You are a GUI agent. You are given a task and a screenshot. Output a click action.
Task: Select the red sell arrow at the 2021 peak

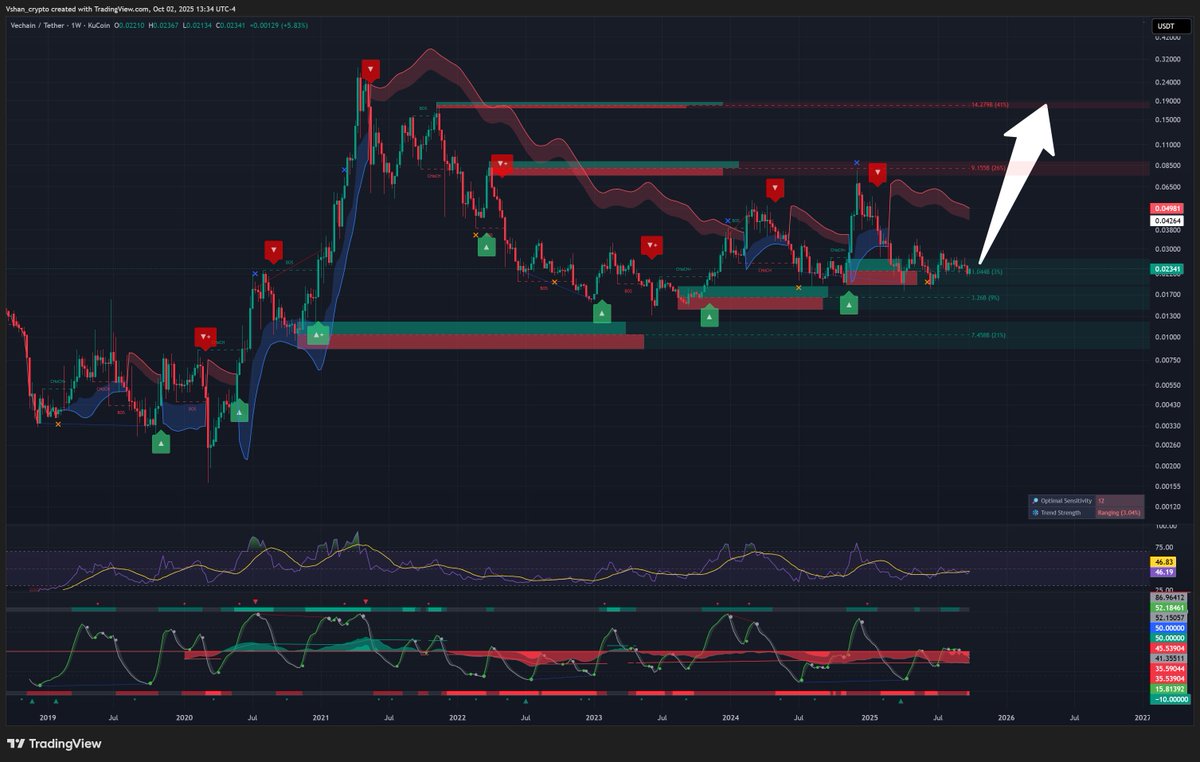tap(370, 70)
